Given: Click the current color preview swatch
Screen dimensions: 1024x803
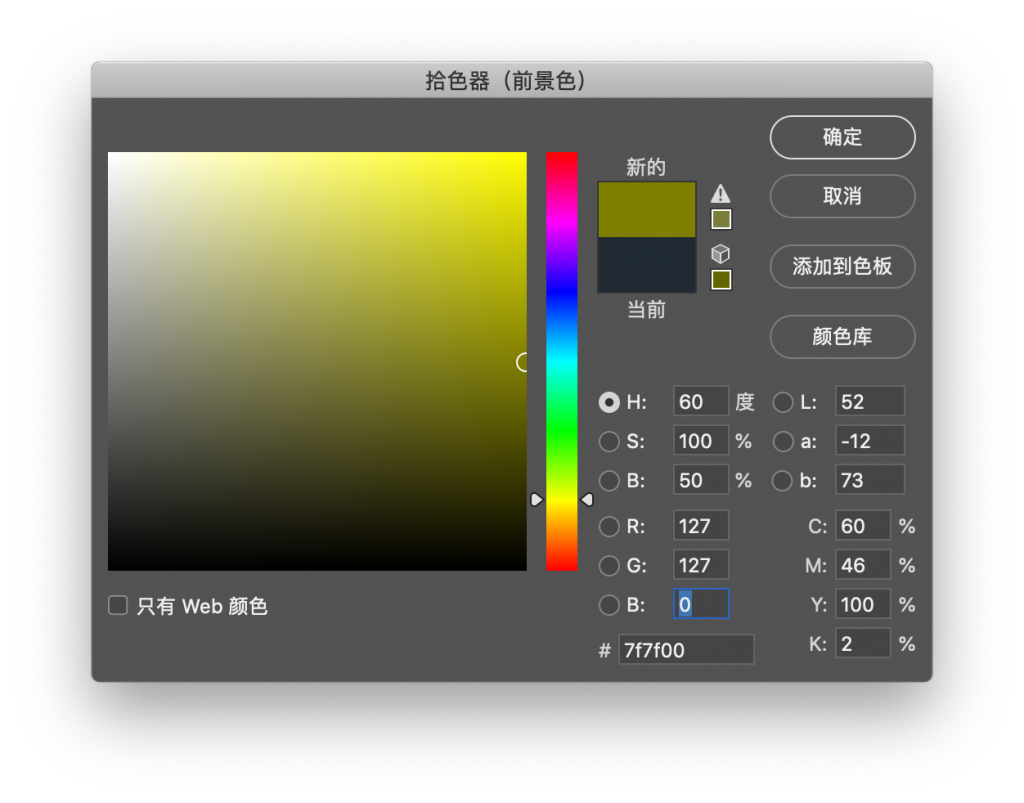Looking at the screenshot, I should point(646,265).
